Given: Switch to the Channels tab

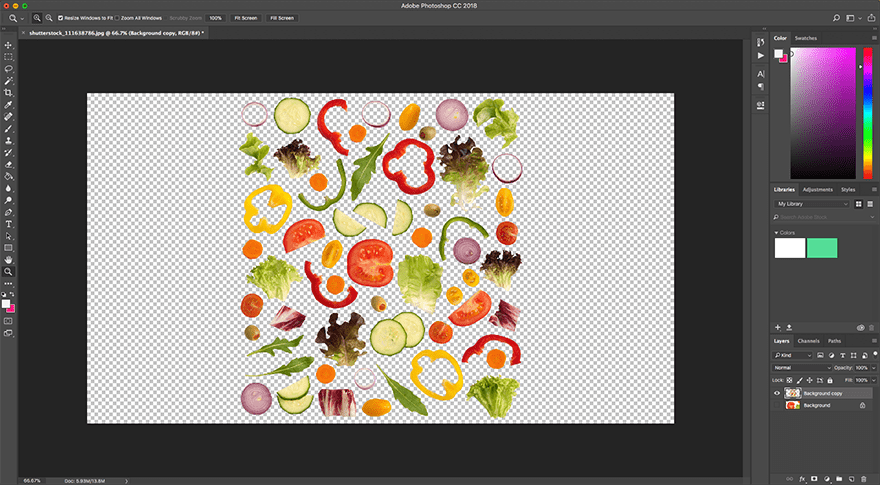Looking at the screenshot, I should coord(808,341).
